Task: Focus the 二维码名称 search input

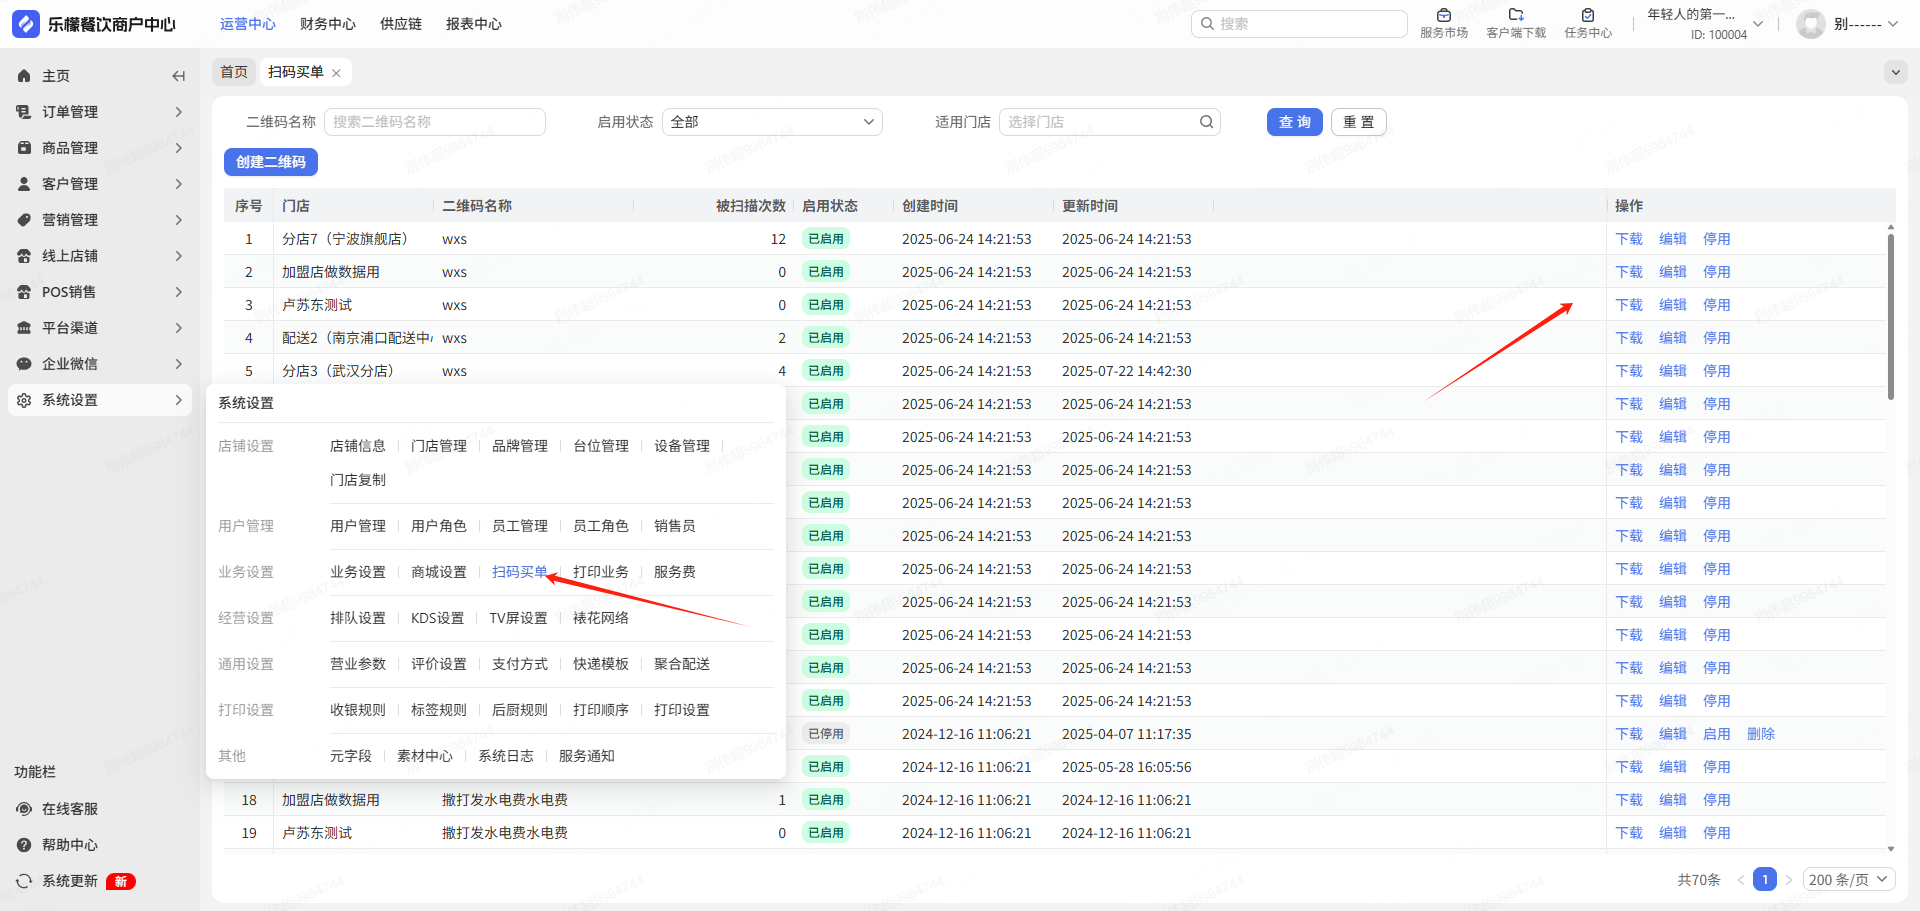Action: point(434,122)
